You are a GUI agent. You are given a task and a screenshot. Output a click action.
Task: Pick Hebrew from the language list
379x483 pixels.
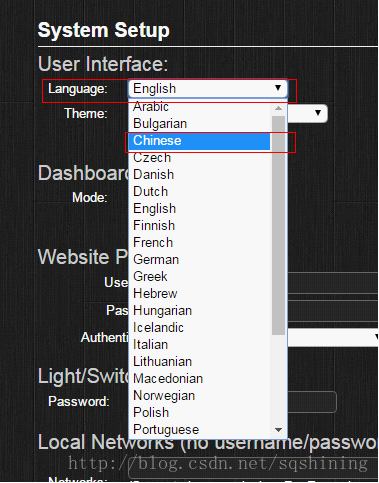199,294
